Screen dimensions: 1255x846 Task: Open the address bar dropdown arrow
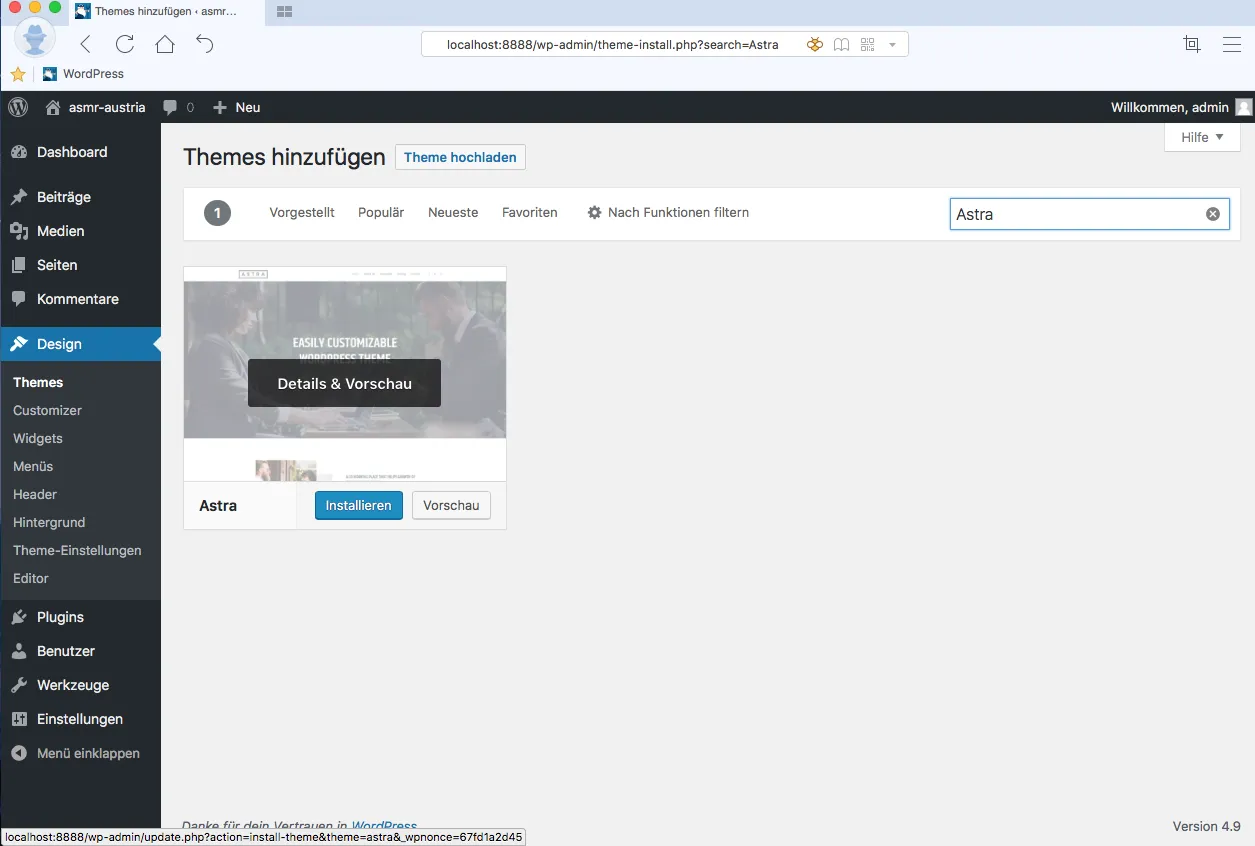click(892, 45)
